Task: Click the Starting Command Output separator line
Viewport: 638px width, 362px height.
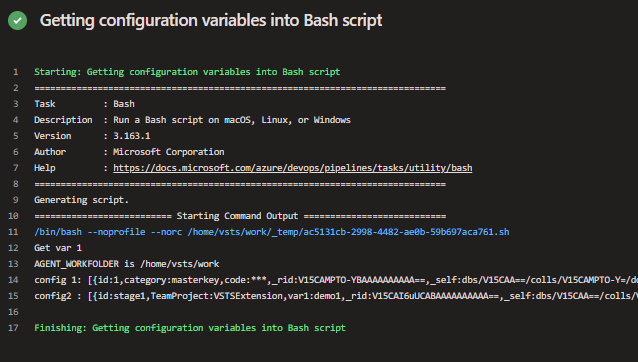Action: point(240,216)
